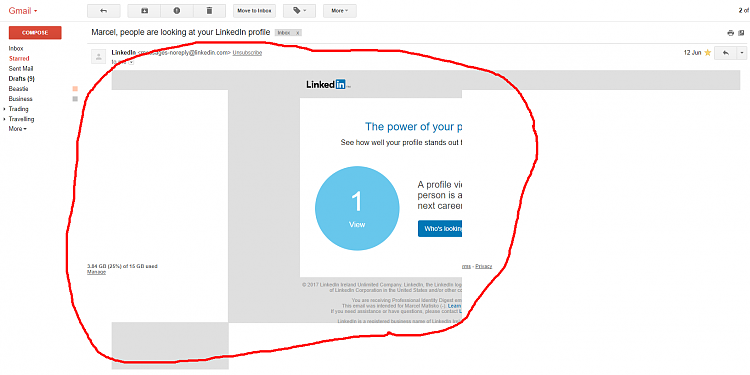Screen dimensions: 750x375
Task: Open the Business label
Action: [21, 99]
